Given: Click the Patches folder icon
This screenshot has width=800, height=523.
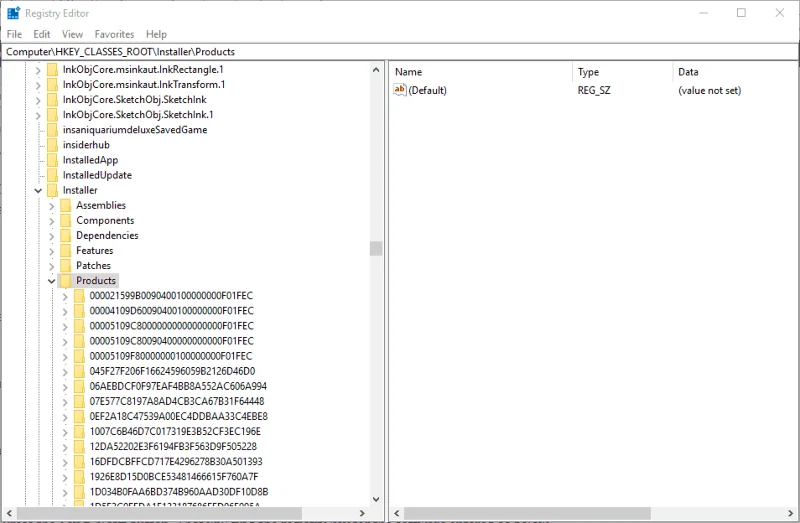Looking at the screenshot, I should [65, 265].
